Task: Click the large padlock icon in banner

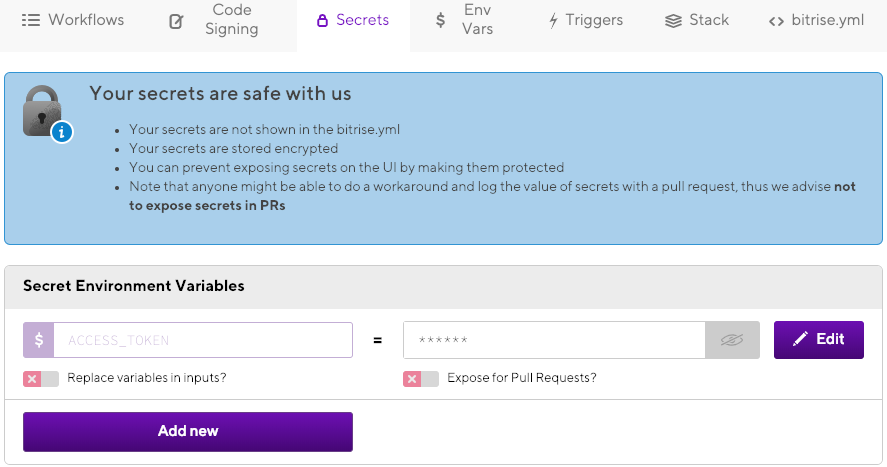Action: tap(43, 109)
